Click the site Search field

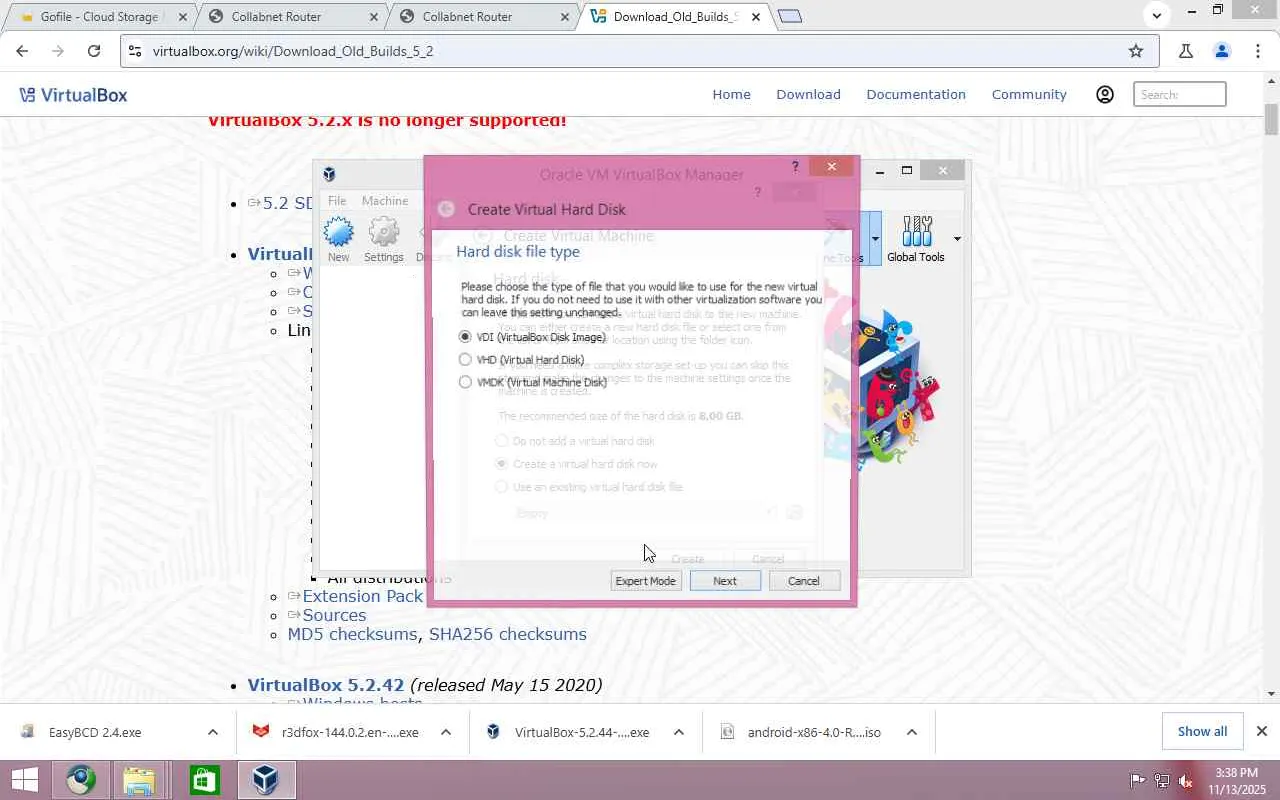(x=1180, y=95)
